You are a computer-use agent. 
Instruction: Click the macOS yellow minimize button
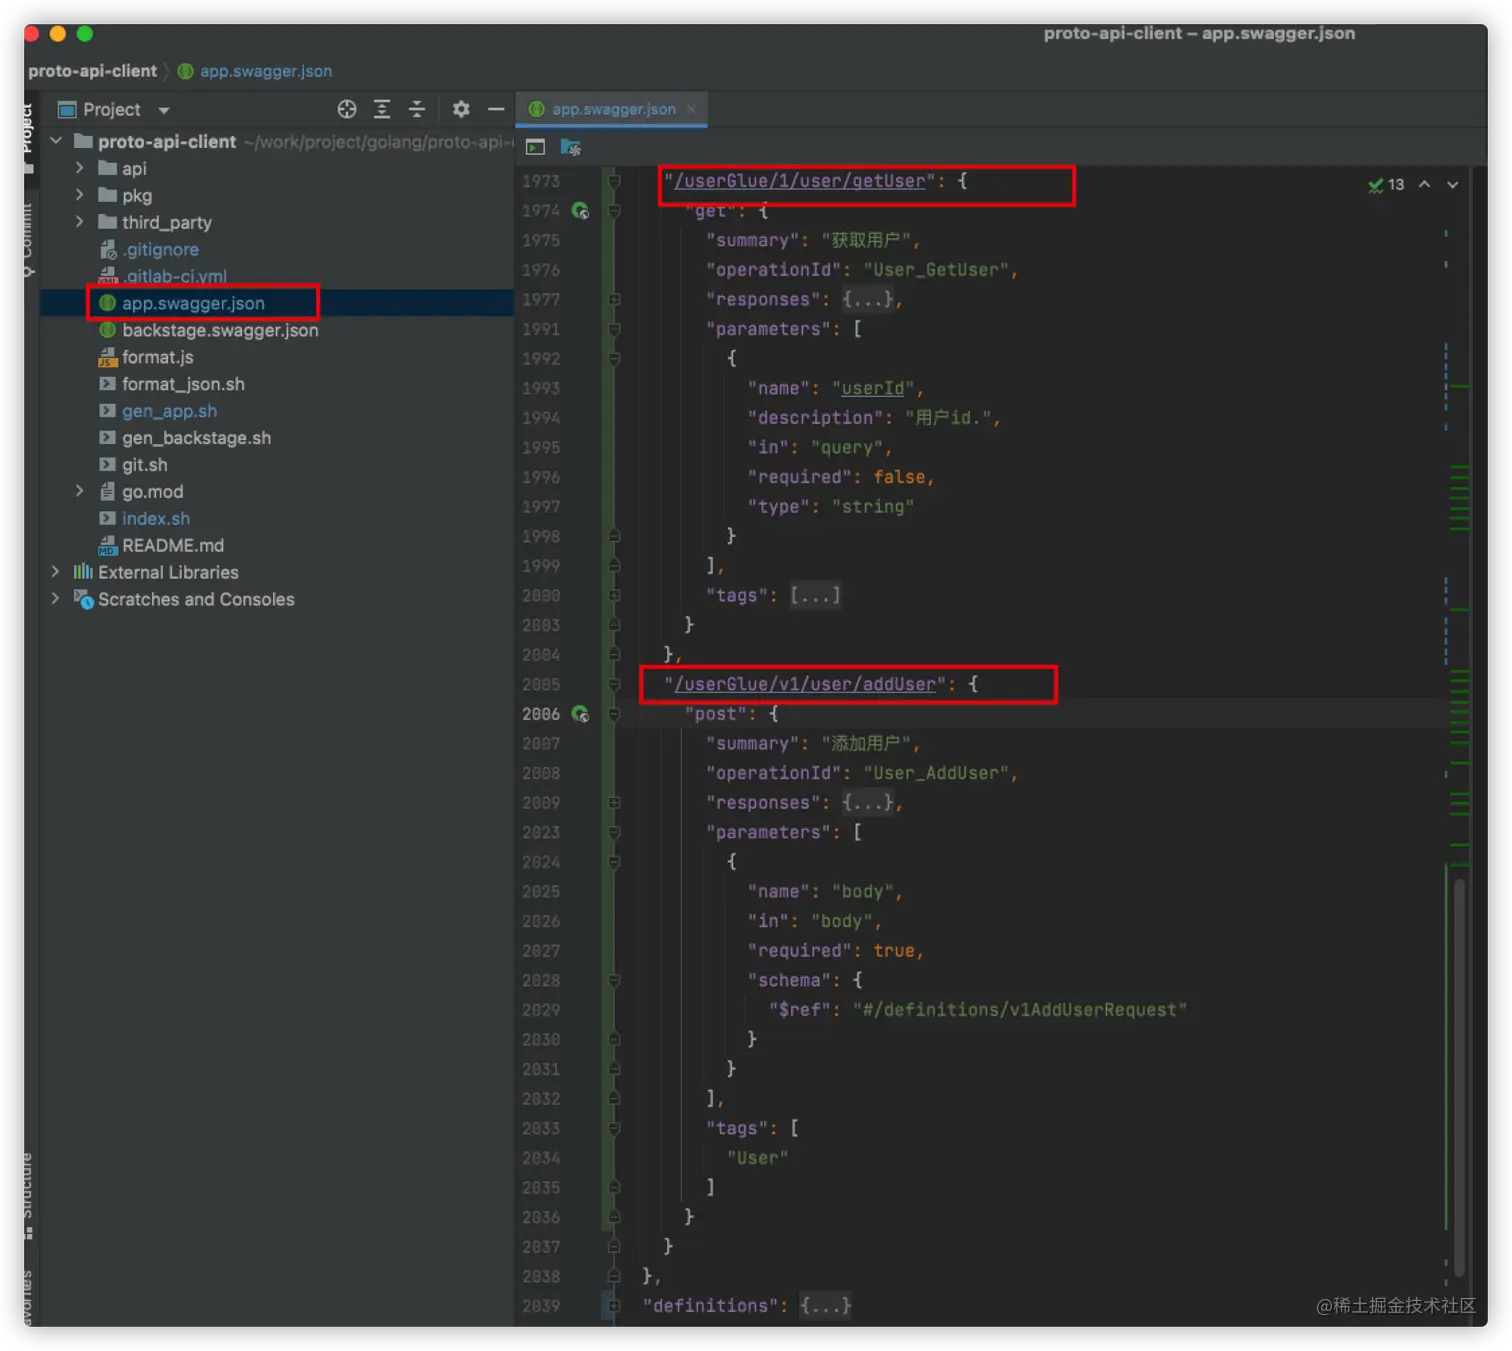coord(58,34)
